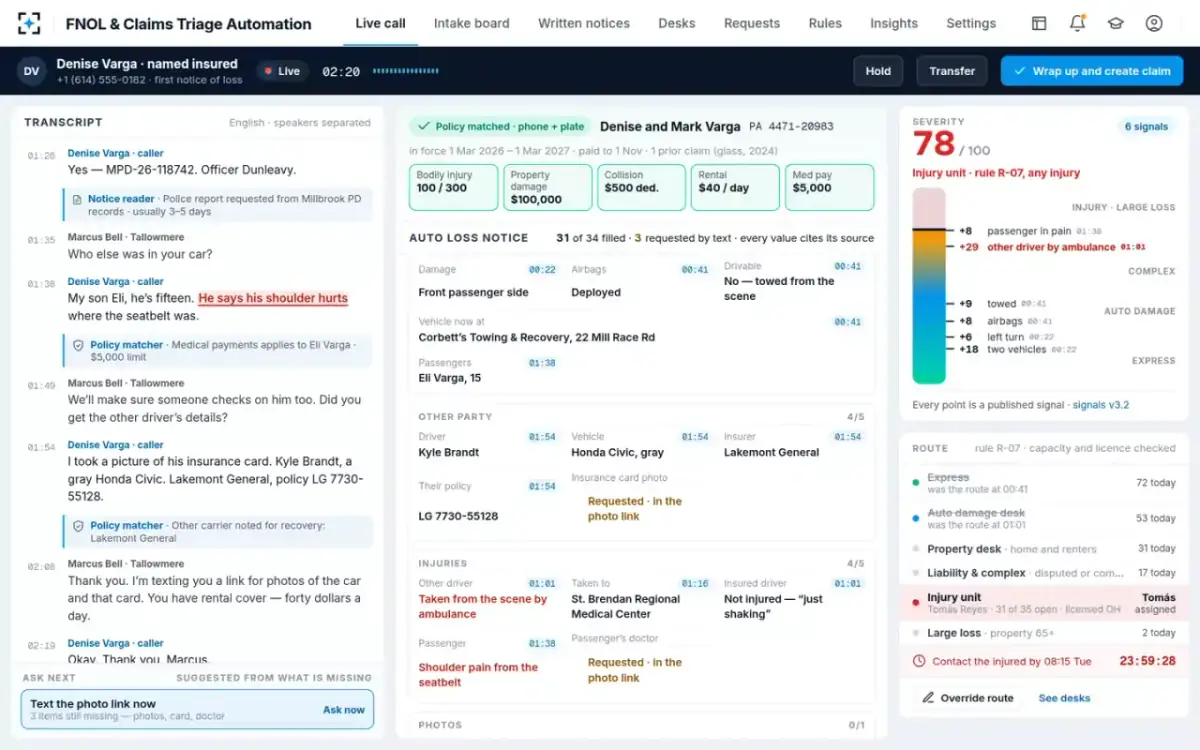
Task: Click Ask now in suggestion box
Action: coord(344,709)
